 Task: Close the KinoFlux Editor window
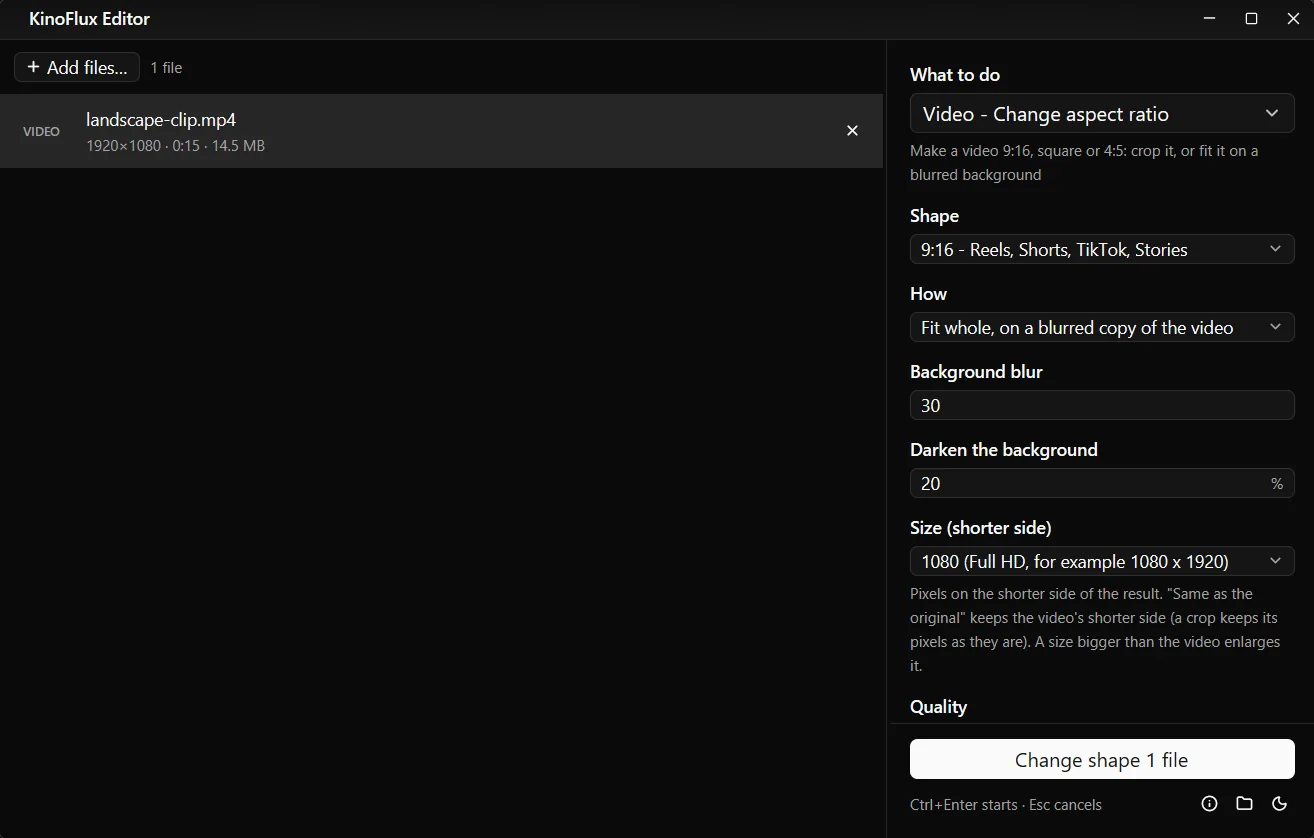tap(1293, 19)
